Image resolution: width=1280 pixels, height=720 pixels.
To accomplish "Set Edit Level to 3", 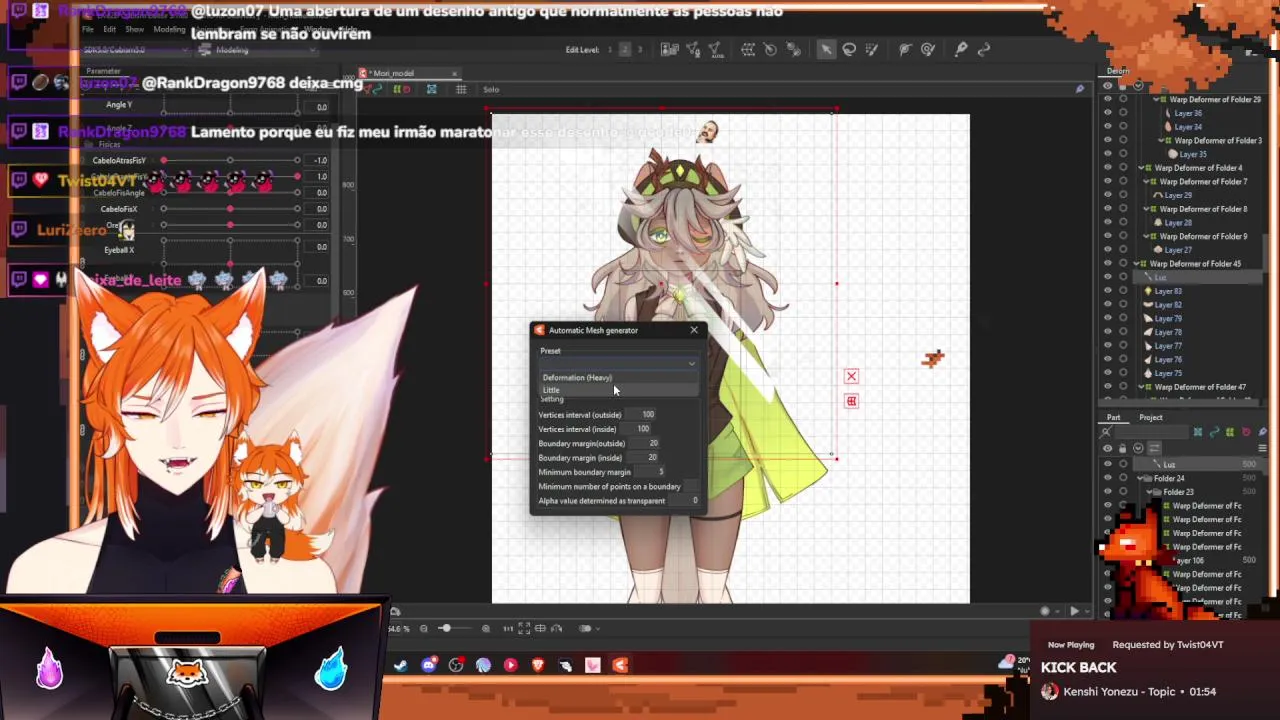I will coord(640,50).
